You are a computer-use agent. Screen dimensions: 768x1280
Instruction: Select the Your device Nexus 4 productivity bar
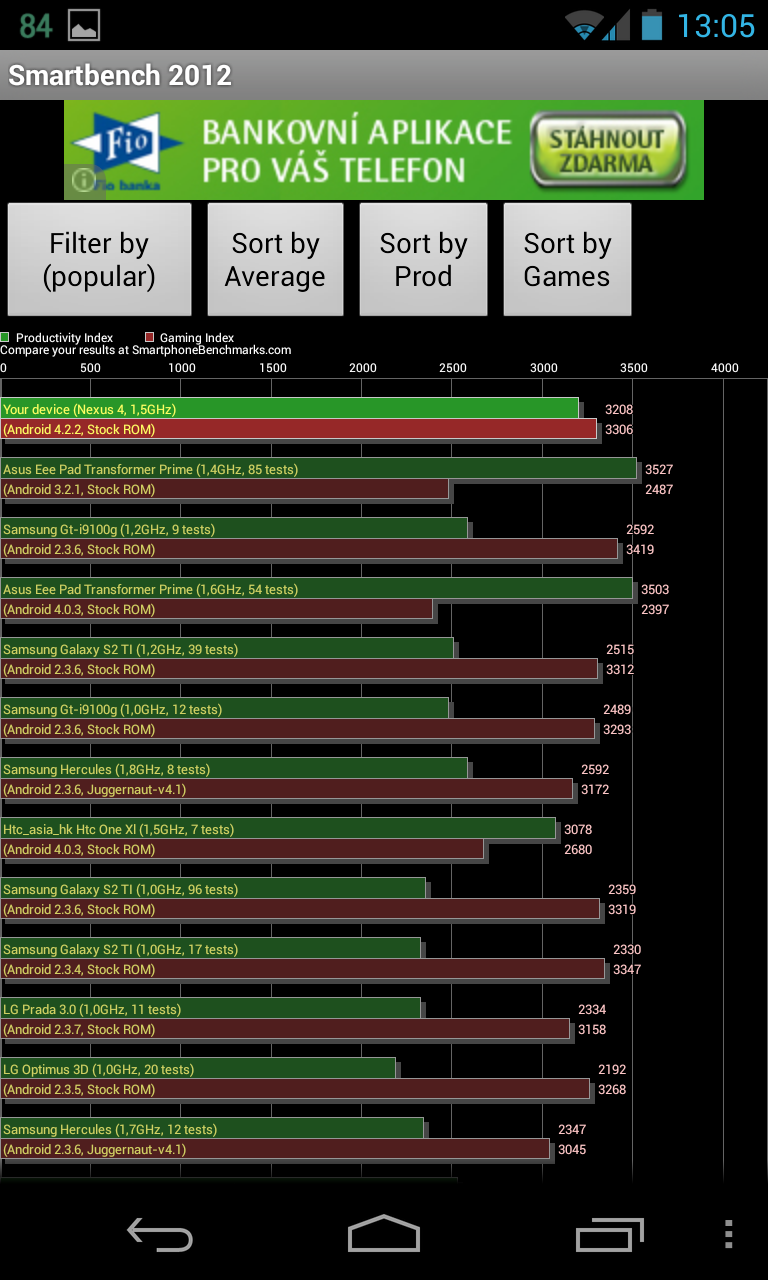(x=290, y=409)
